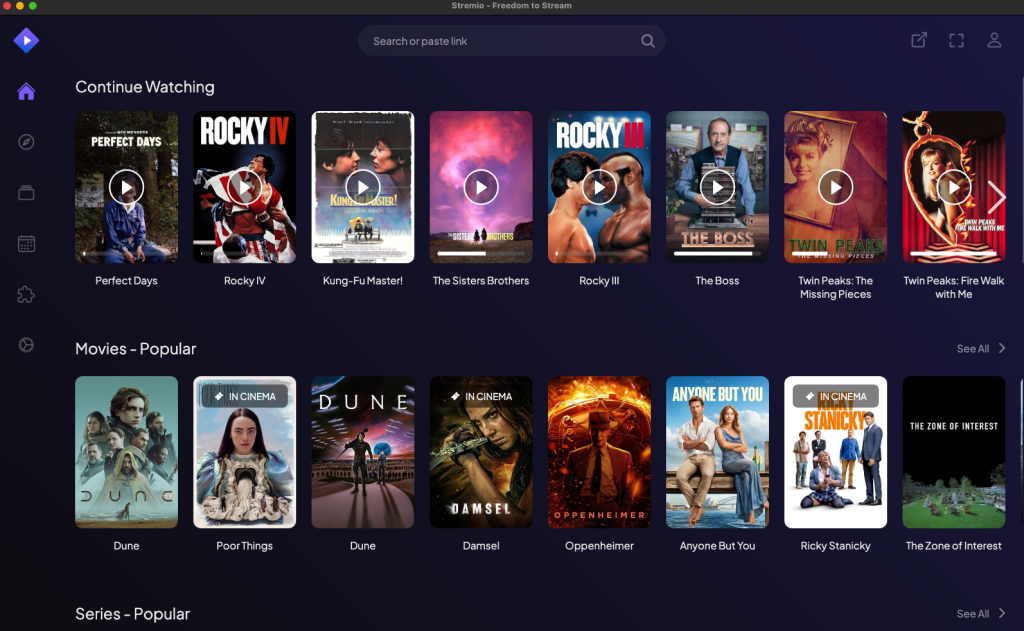Viewport: 1024px width, 631px height.
Task: Play Perfect Days from Continue Watching
Action: [126, 187]
